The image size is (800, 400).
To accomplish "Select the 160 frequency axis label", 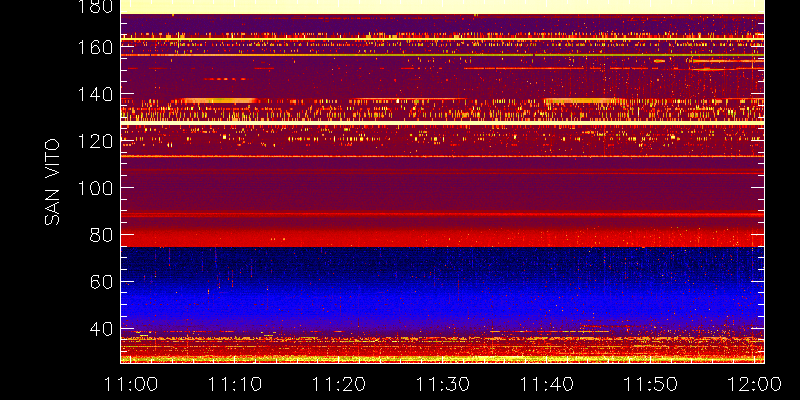I will [93, 47].
